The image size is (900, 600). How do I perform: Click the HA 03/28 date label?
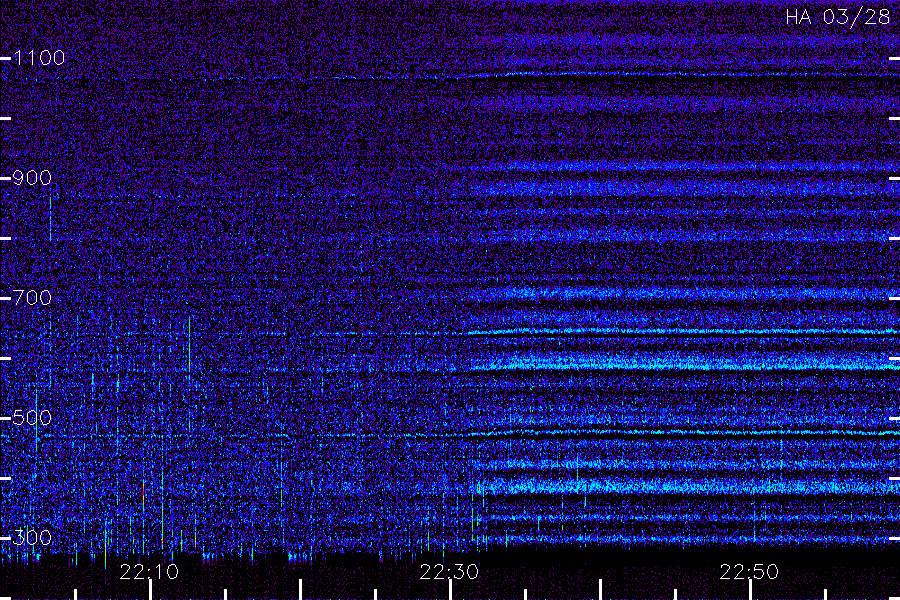pos(837,17)
